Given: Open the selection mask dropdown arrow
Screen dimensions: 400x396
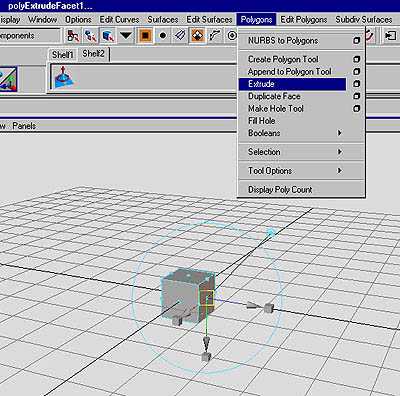Looking at the screenshot, I should [x=126, y=35].
